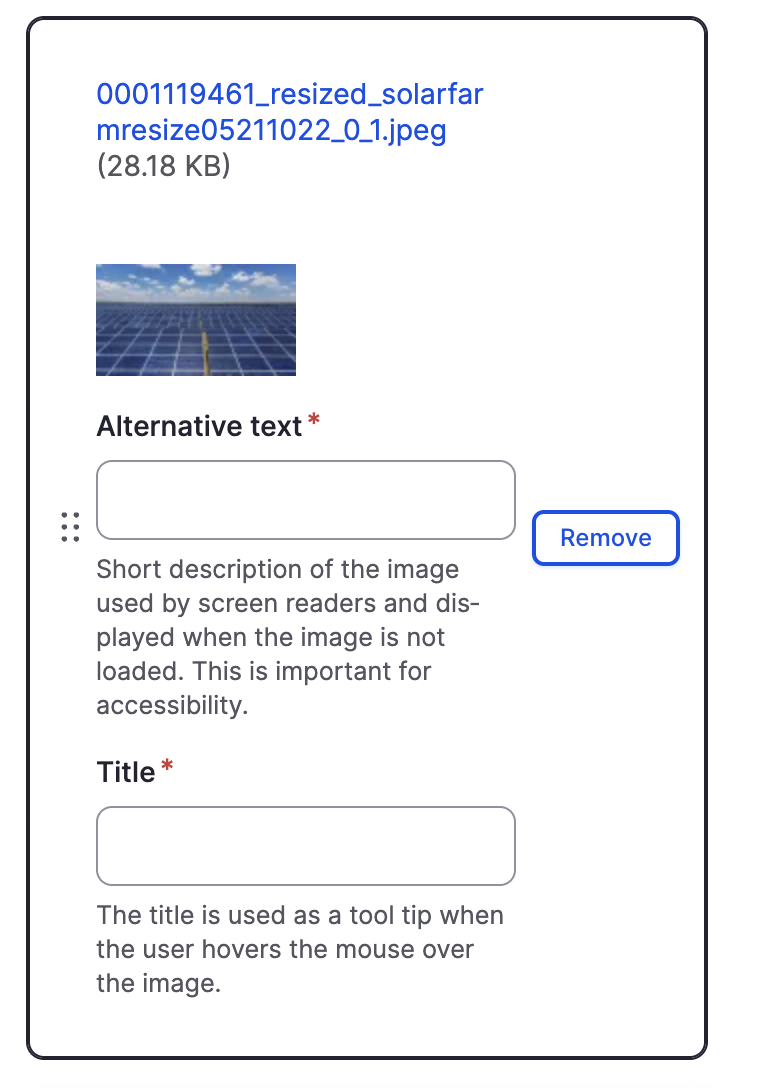Click the word "accessibility." in help text
Viewport: 760px width, 1088px height.
(171, 705)
